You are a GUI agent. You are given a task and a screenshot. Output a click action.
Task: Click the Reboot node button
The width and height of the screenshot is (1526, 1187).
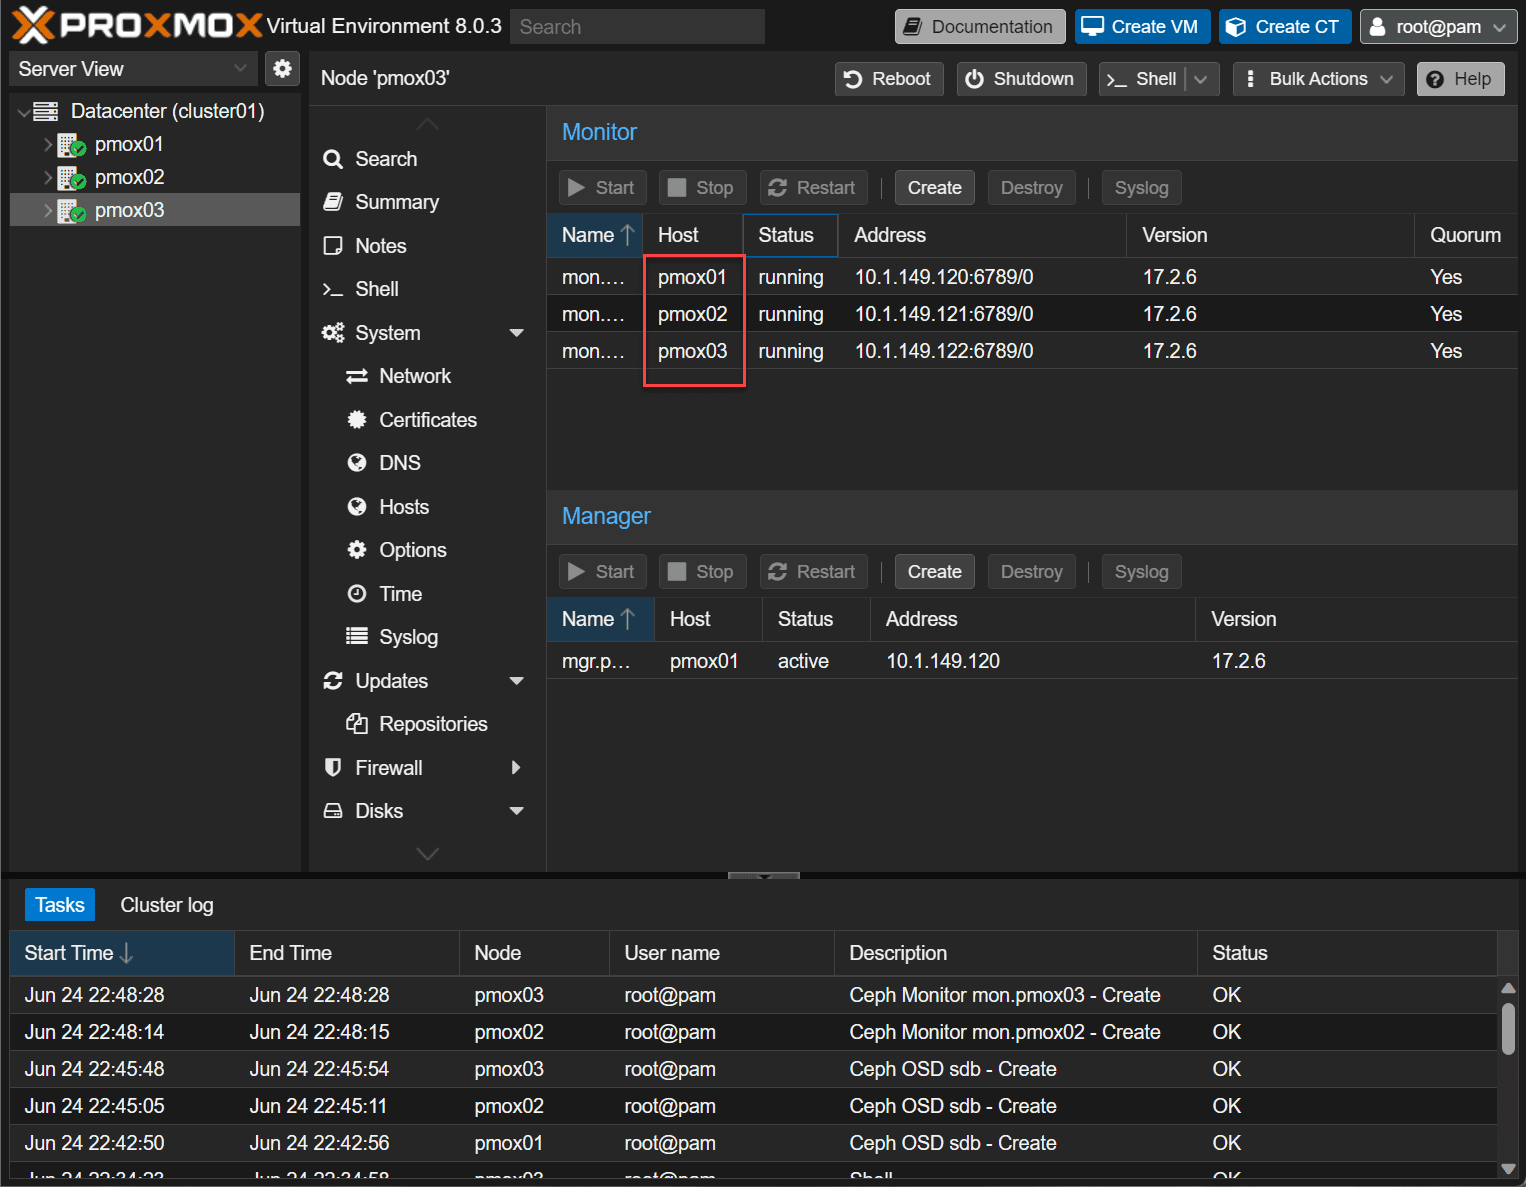888,79
